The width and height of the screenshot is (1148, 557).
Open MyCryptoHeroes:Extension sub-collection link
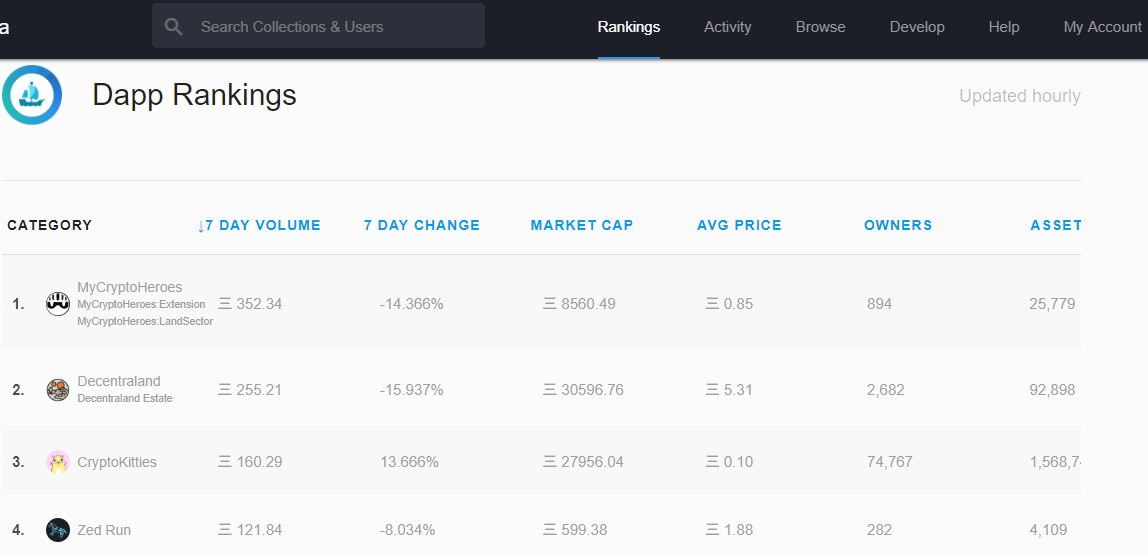141,304
